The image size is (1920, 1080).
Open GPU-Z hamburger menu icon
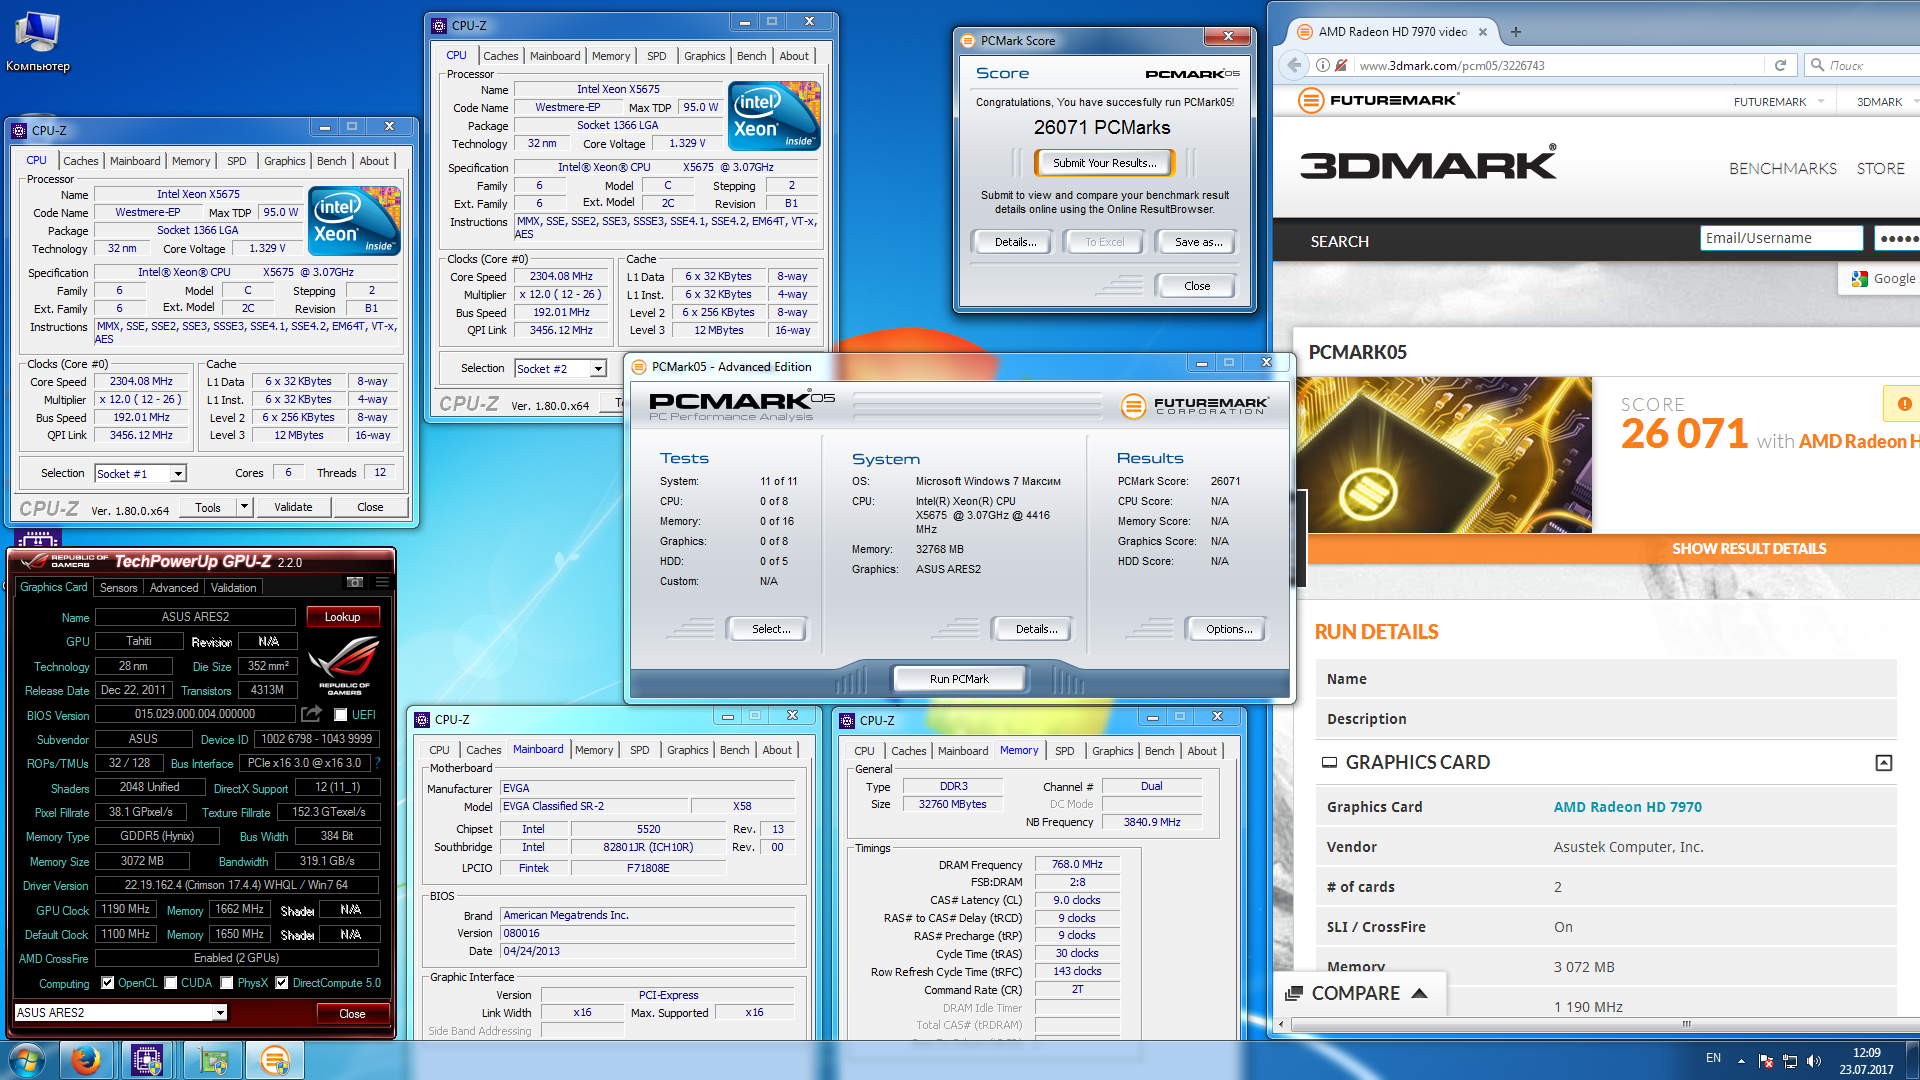pos(381,582)
